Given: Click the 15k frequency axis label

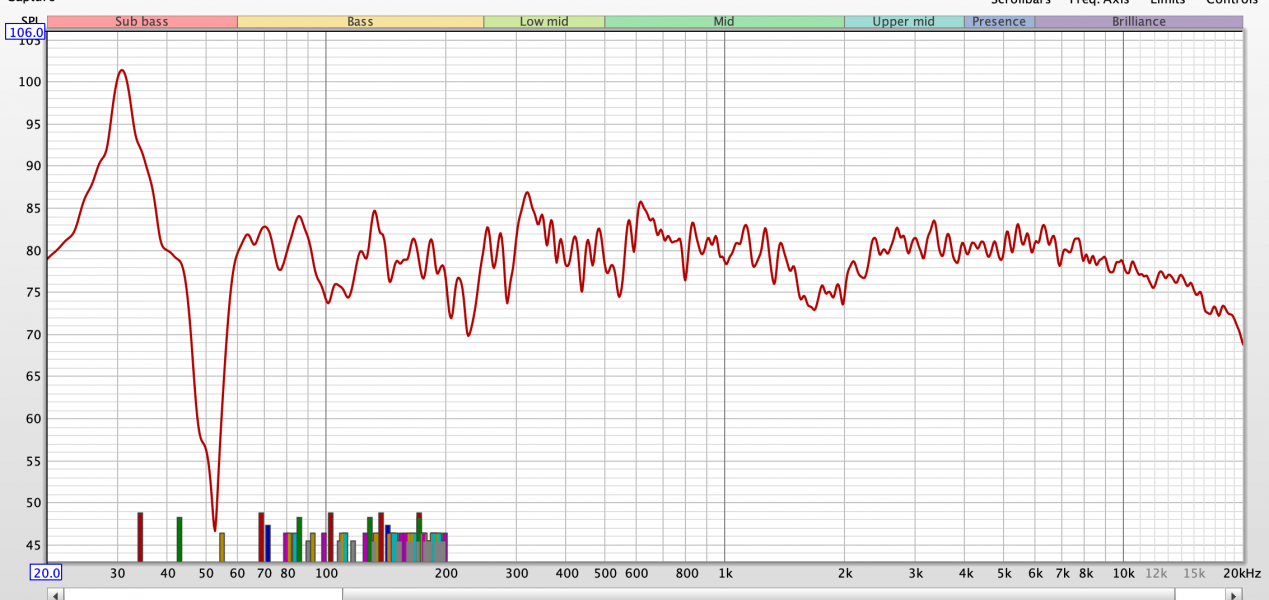Looking at the screenshot, I should tap(1194, 573).
